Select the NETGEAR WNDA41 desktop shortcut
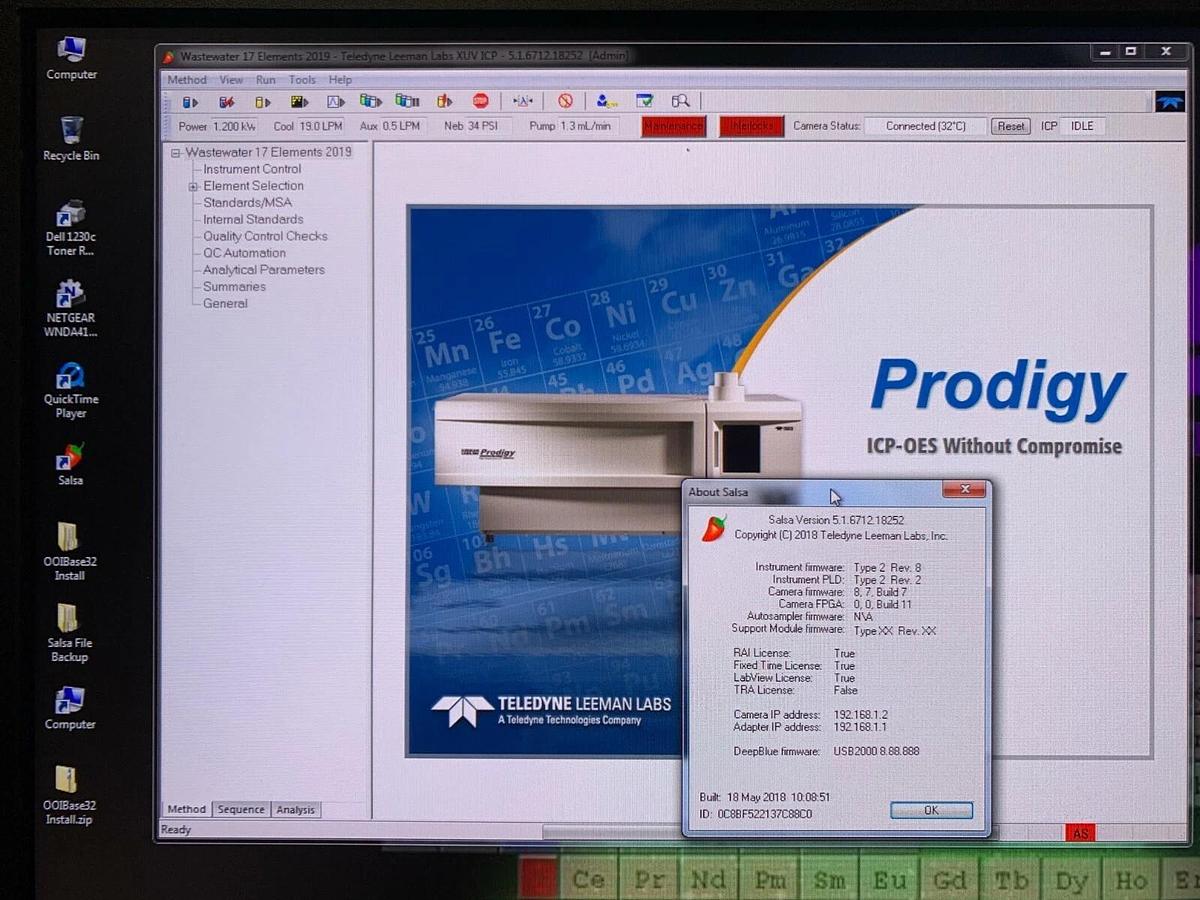Viewport: 1200px width, 900px height. [70, 309]
